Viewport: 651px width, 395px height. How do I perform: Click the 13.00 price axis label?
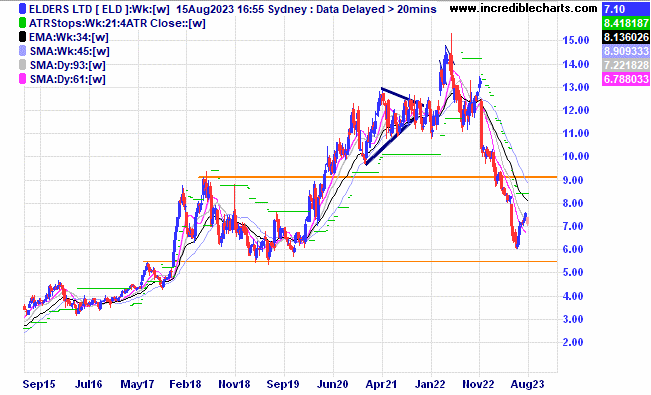pyautogui.click(x=576, y=87)
